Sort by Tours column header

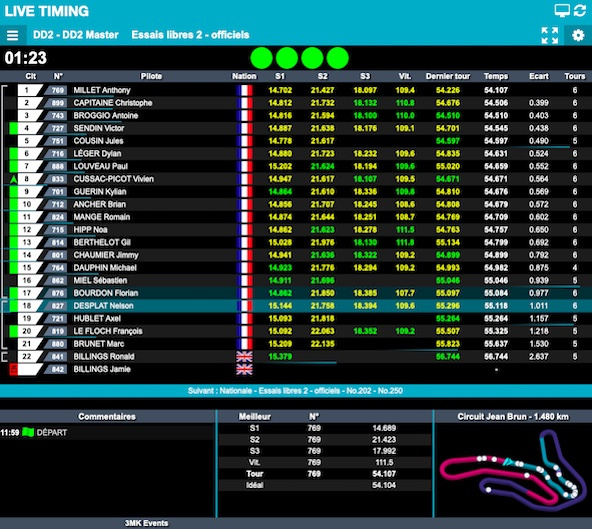(x=575, y=76)
